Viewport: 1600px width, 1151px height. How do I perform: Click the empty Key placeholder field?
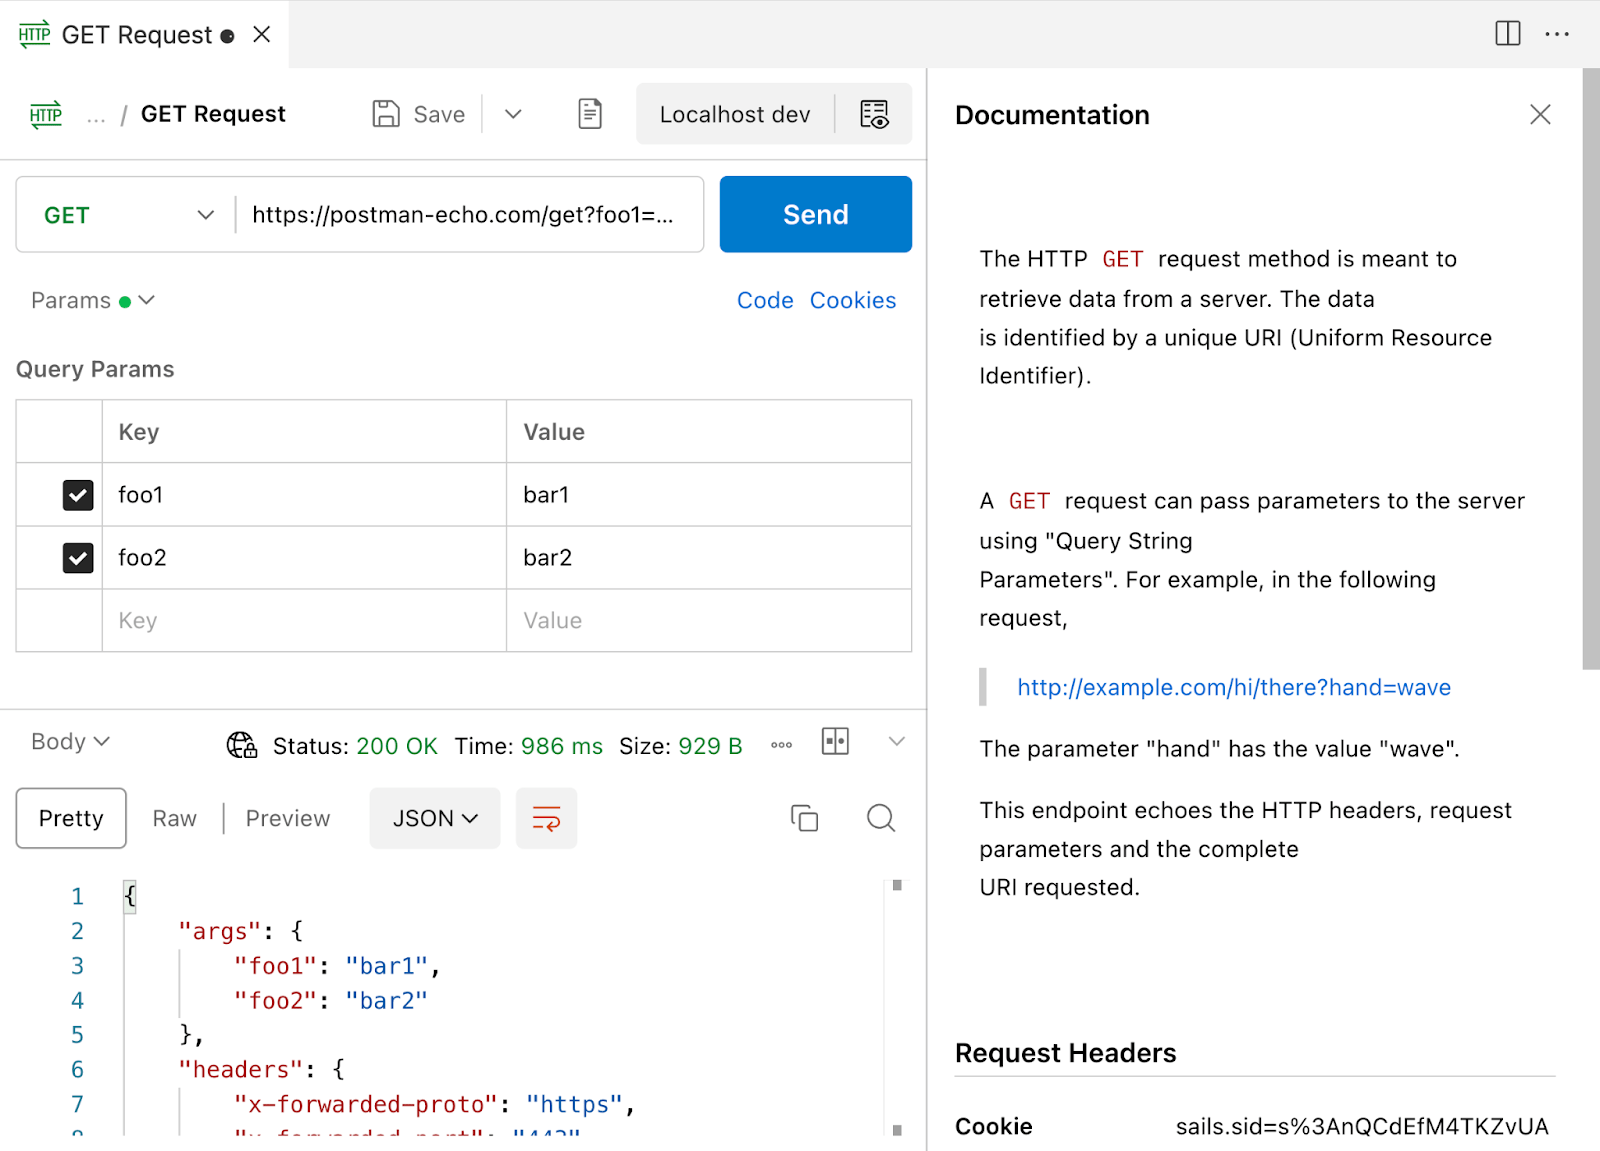pyautogui.click(x=304, y=621)
